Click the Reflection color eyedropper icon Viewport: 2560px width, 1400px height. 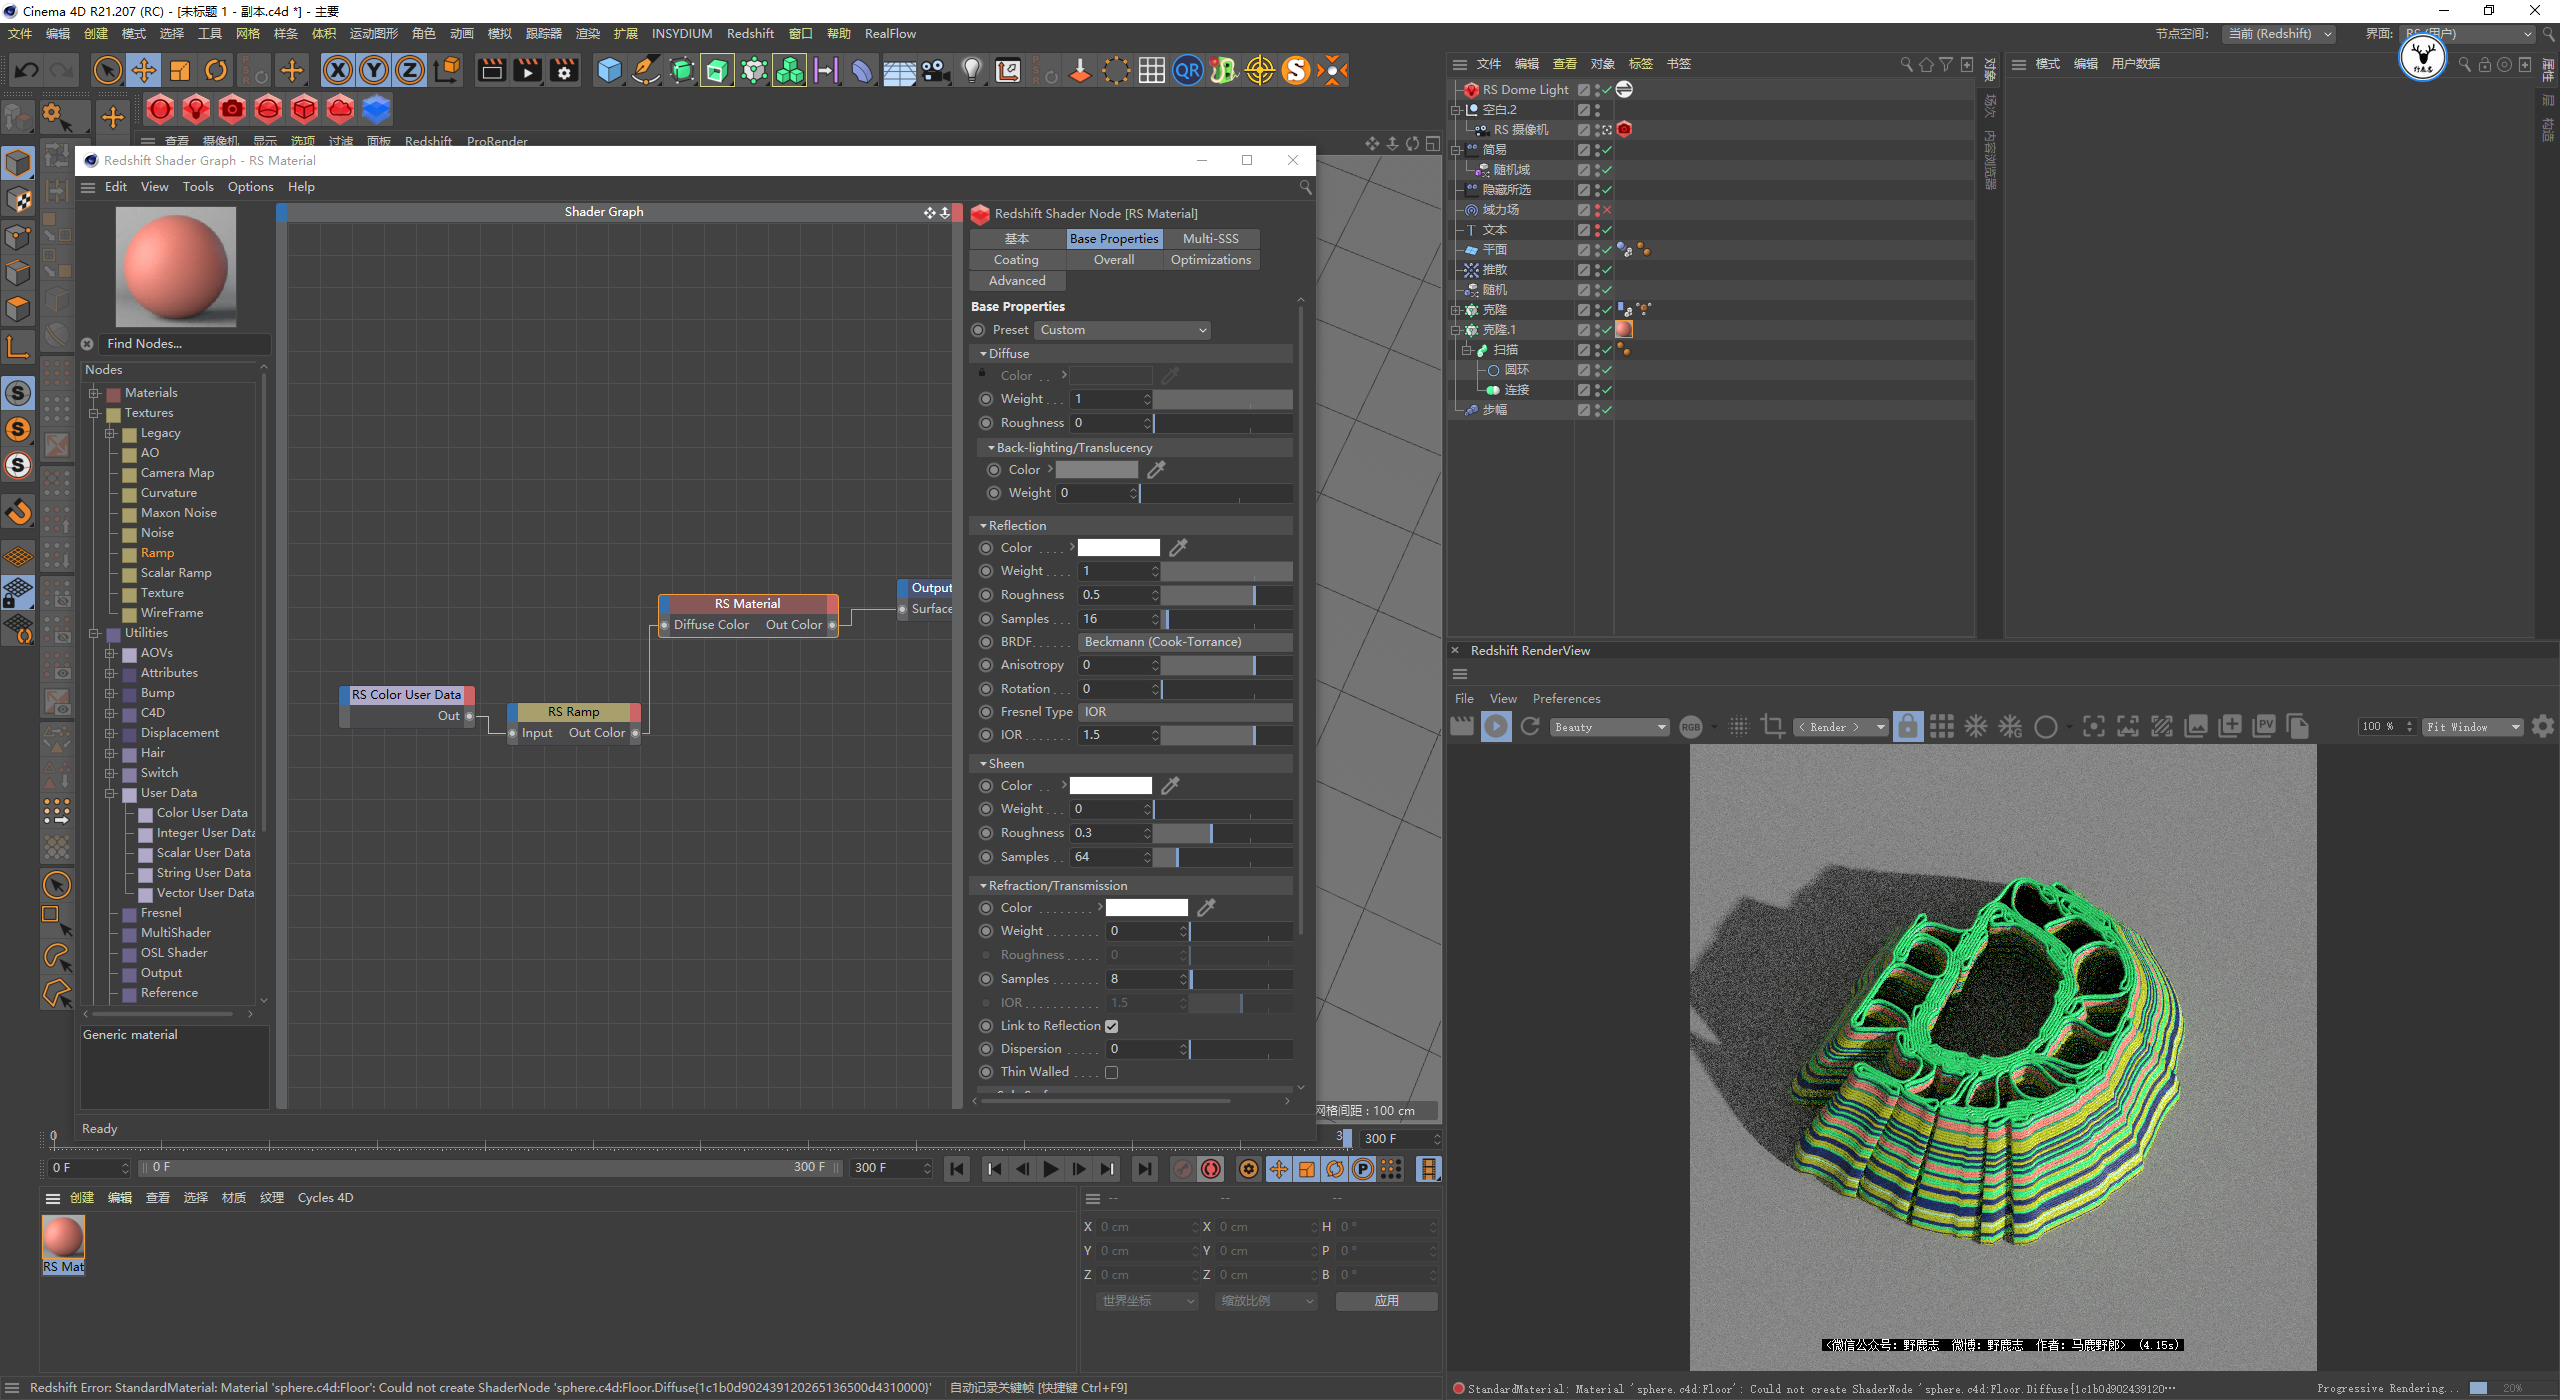(1179, 547)
